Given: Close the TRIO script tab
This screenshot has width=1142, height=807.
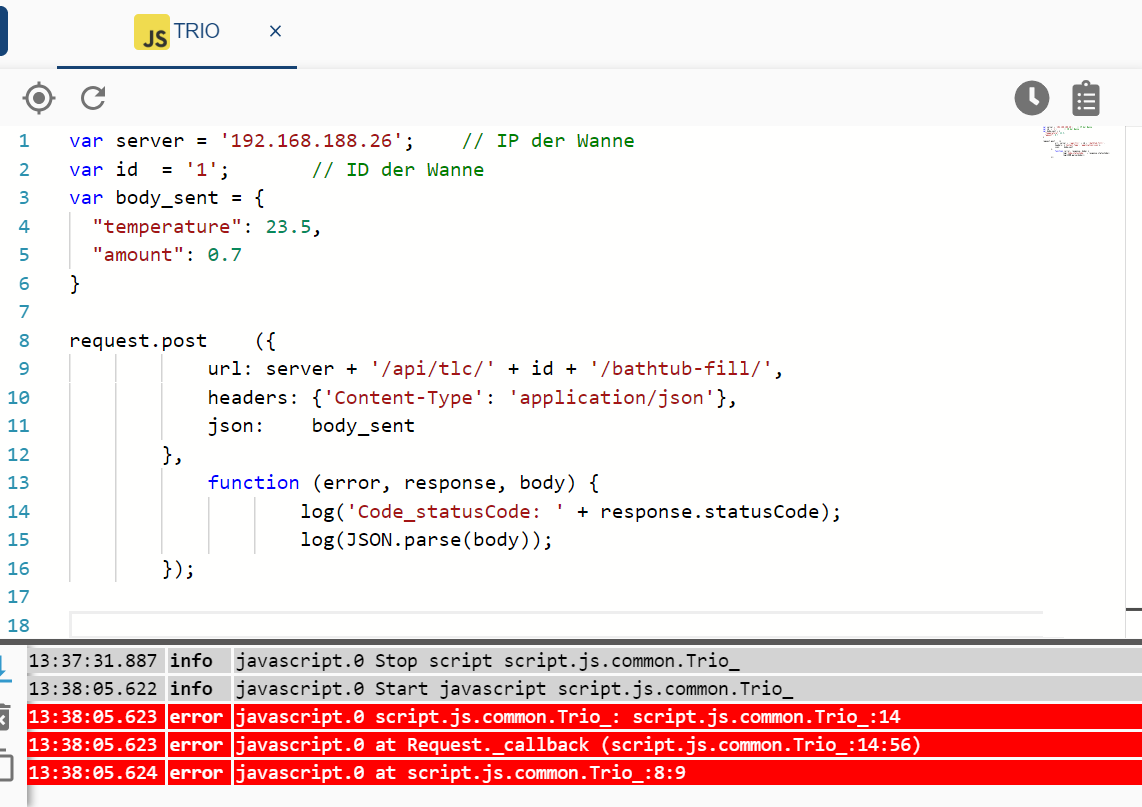Looking at the screenshot, I should (x=275, y=31).
